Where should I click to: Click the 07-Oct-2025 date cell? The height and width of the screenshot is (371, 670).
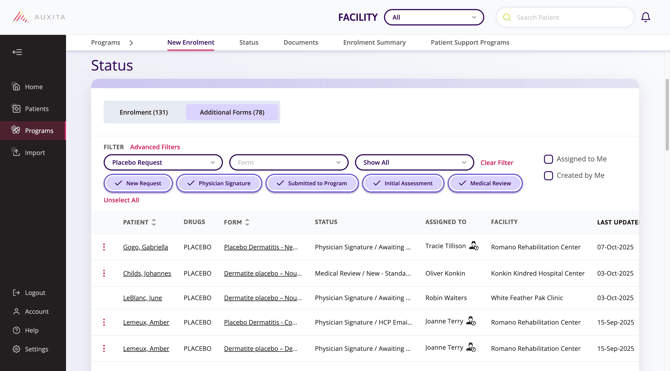tap(615, 247)
